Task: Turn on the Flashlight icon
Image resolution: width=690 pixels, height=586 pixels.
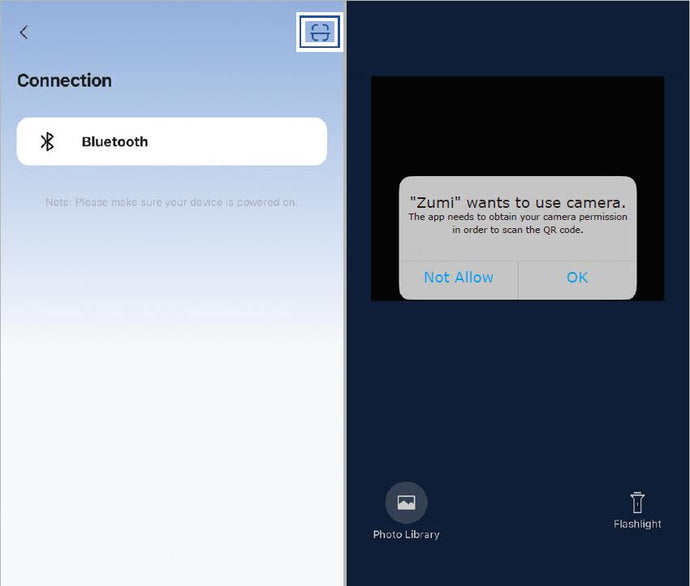Action: point(637,502)
